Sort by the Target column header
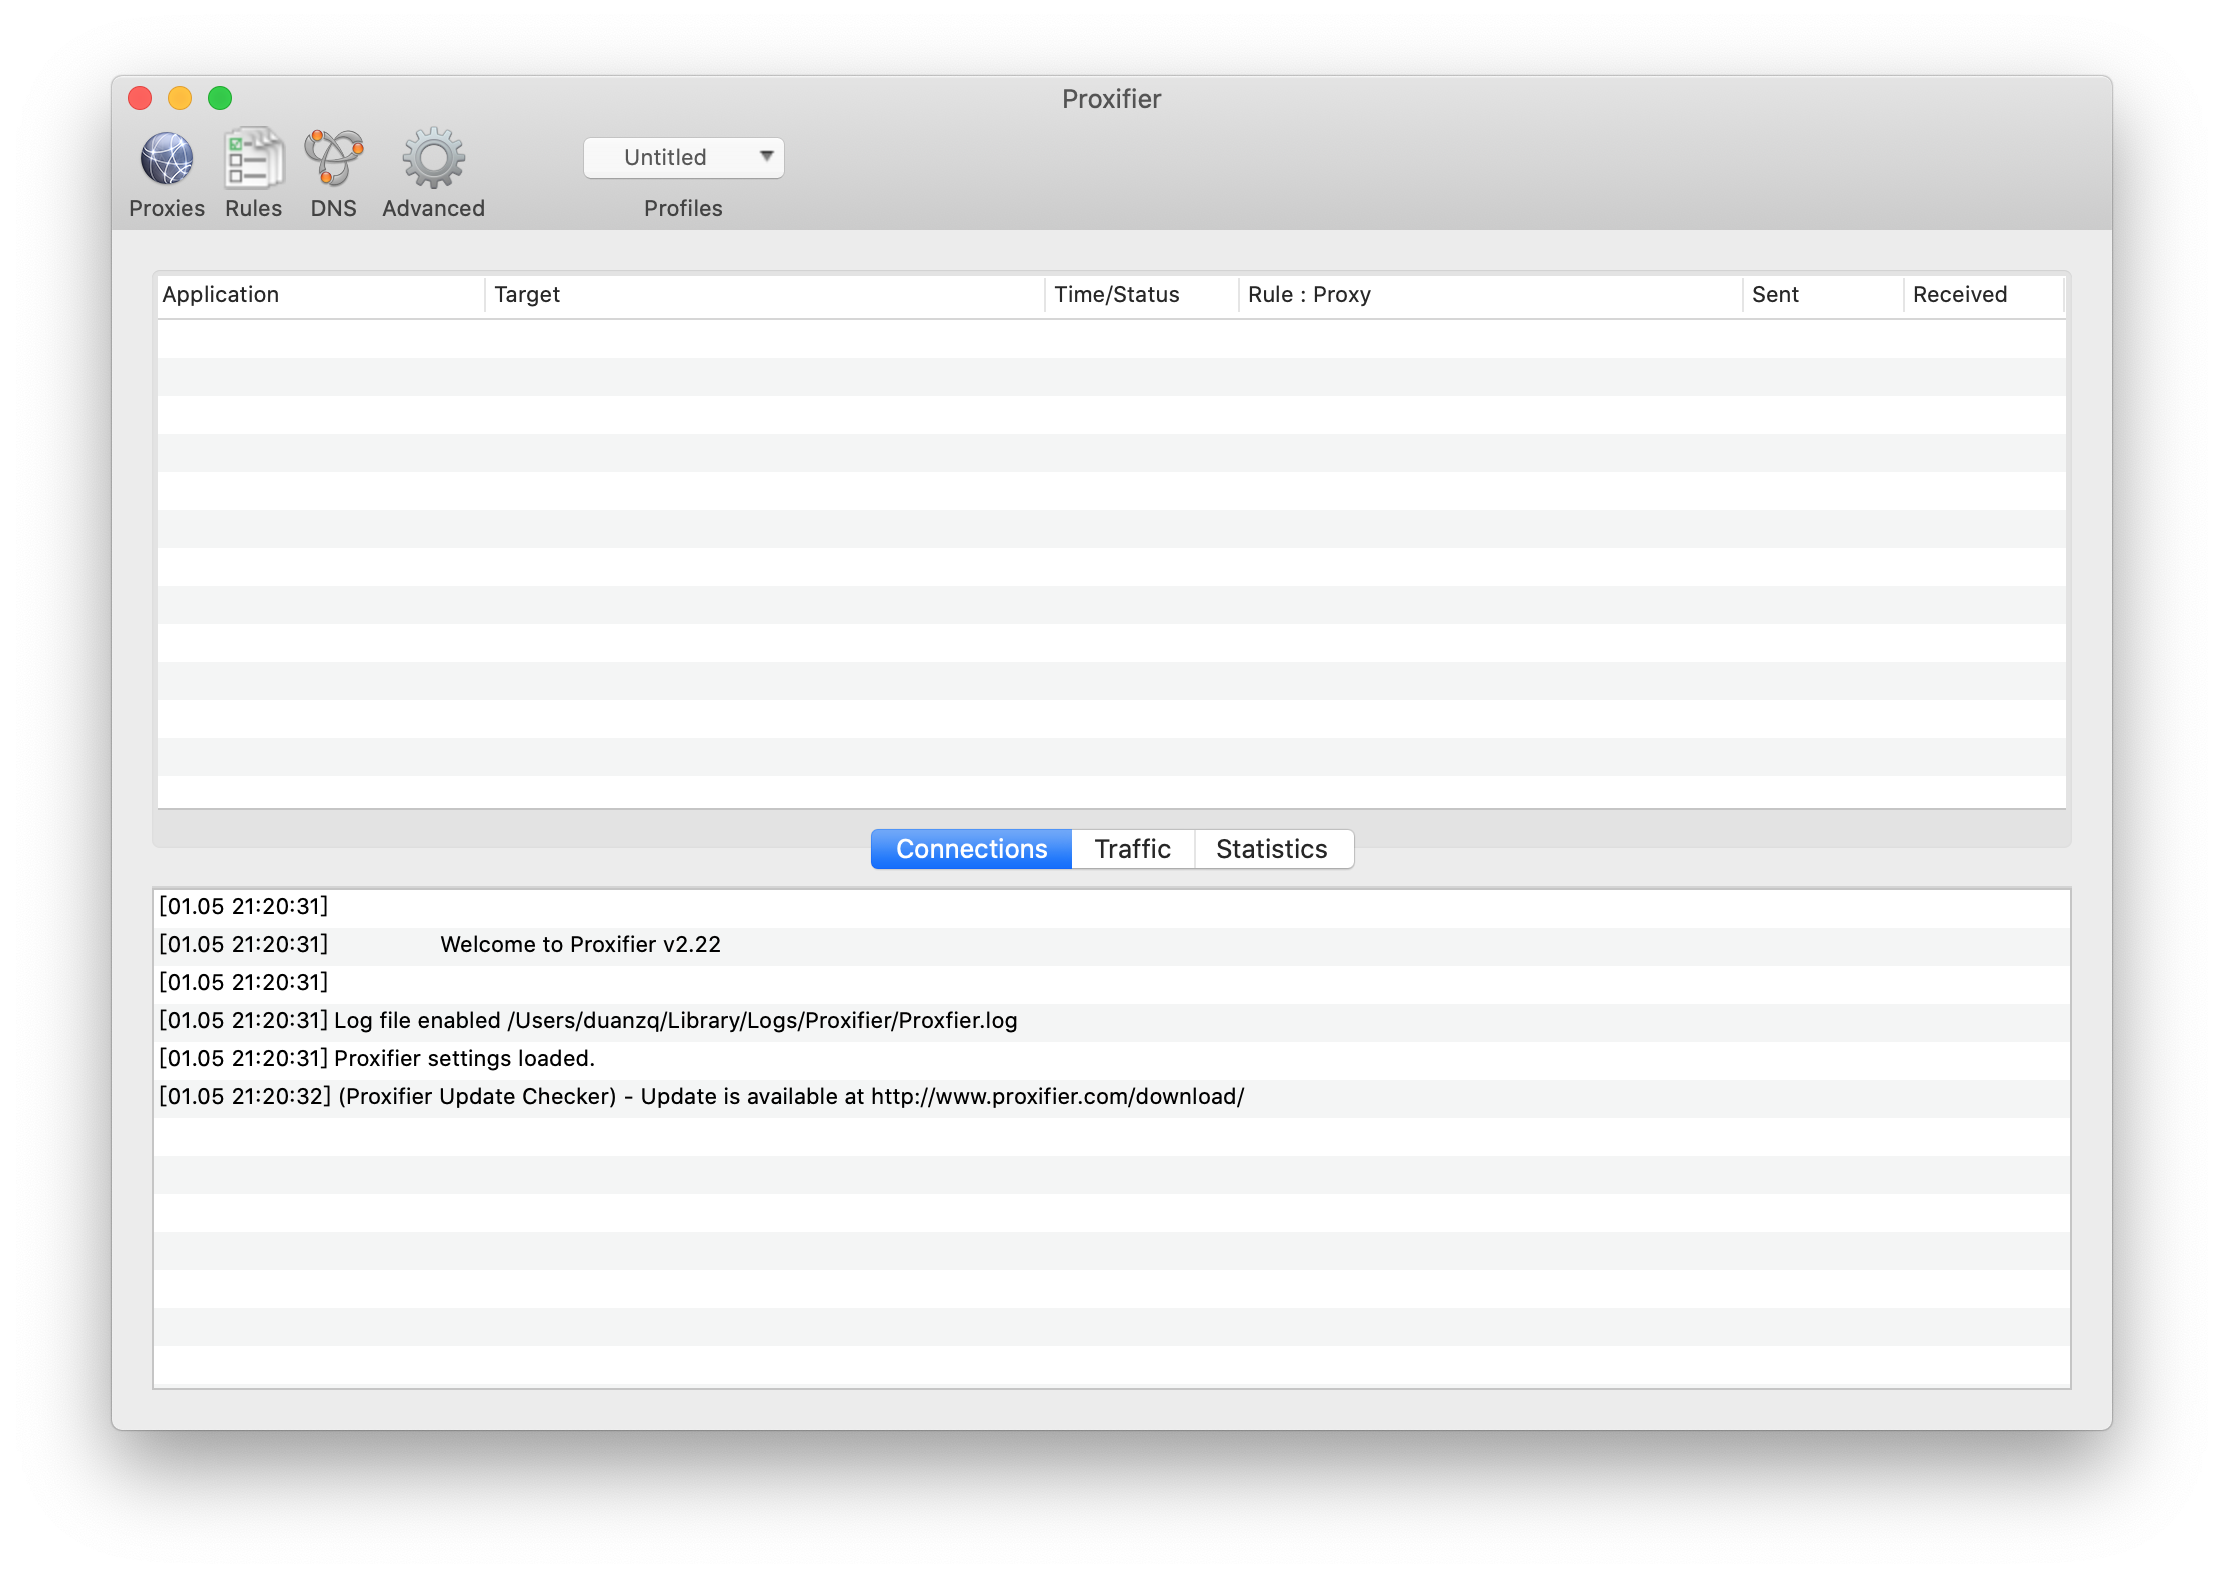Viewport: 2224px width, 1578px height. 764,294
